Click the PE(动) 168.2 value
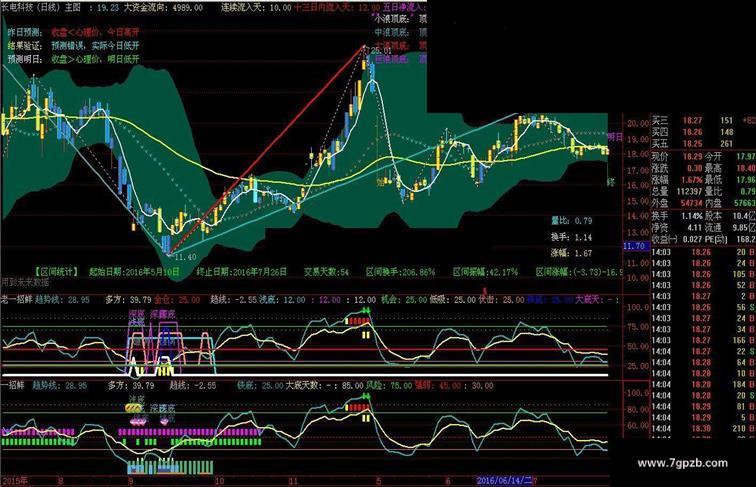Screen dimensions: 756x487 coord(731,239)
